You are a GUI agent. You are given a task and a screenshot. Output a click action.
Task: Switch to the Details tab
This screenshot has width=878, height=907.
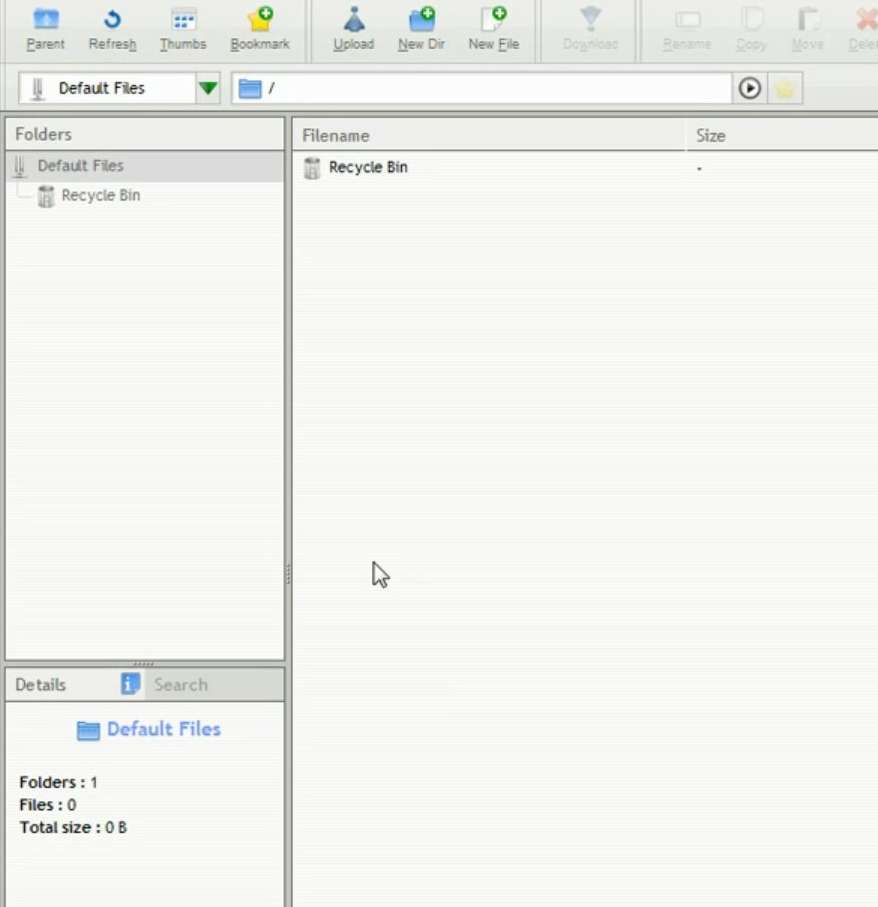tap(75, 685)
